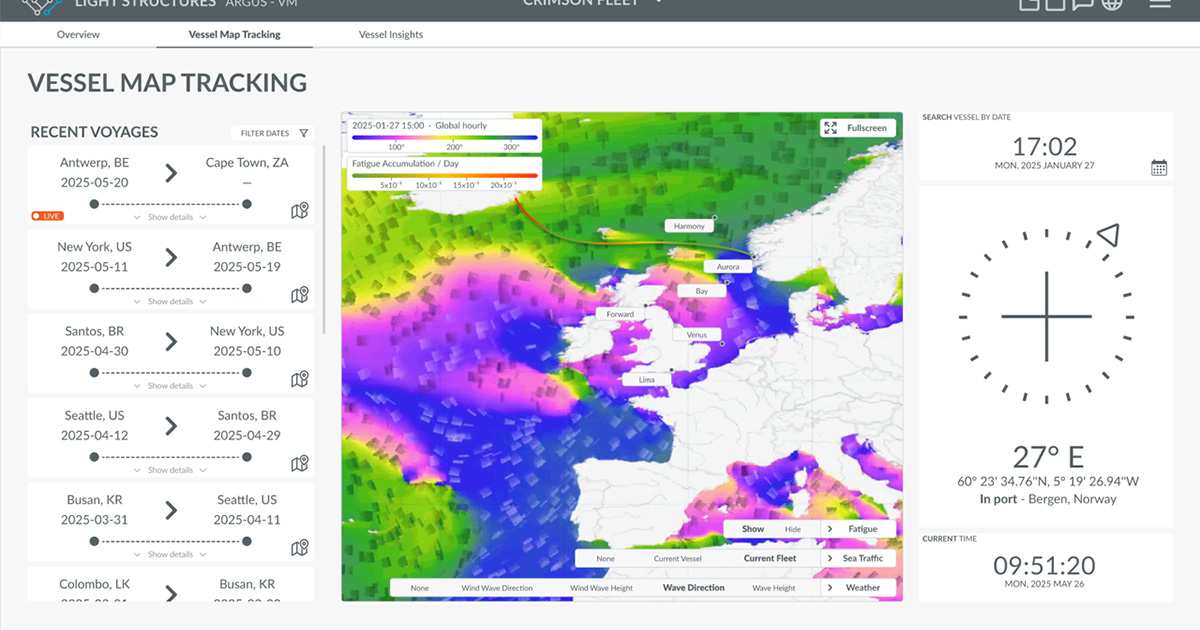Open the calendar icon beside the Bergen clock
1200x630 pixels.
point(1158,166)
